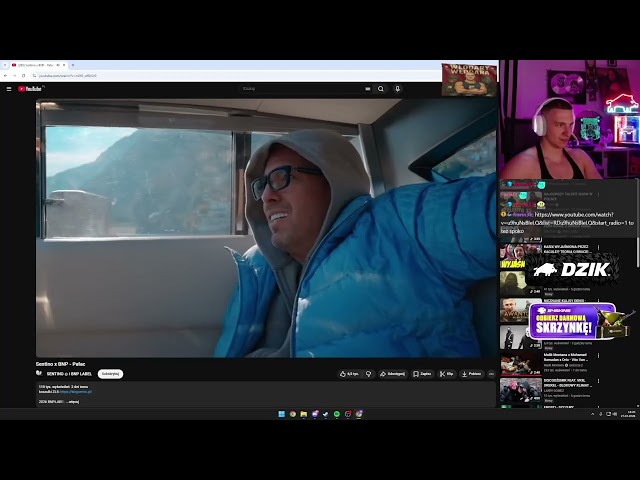The image size is (640, 480).
Task: Open the tab search dropdown arrow
Action: (5, 65)
